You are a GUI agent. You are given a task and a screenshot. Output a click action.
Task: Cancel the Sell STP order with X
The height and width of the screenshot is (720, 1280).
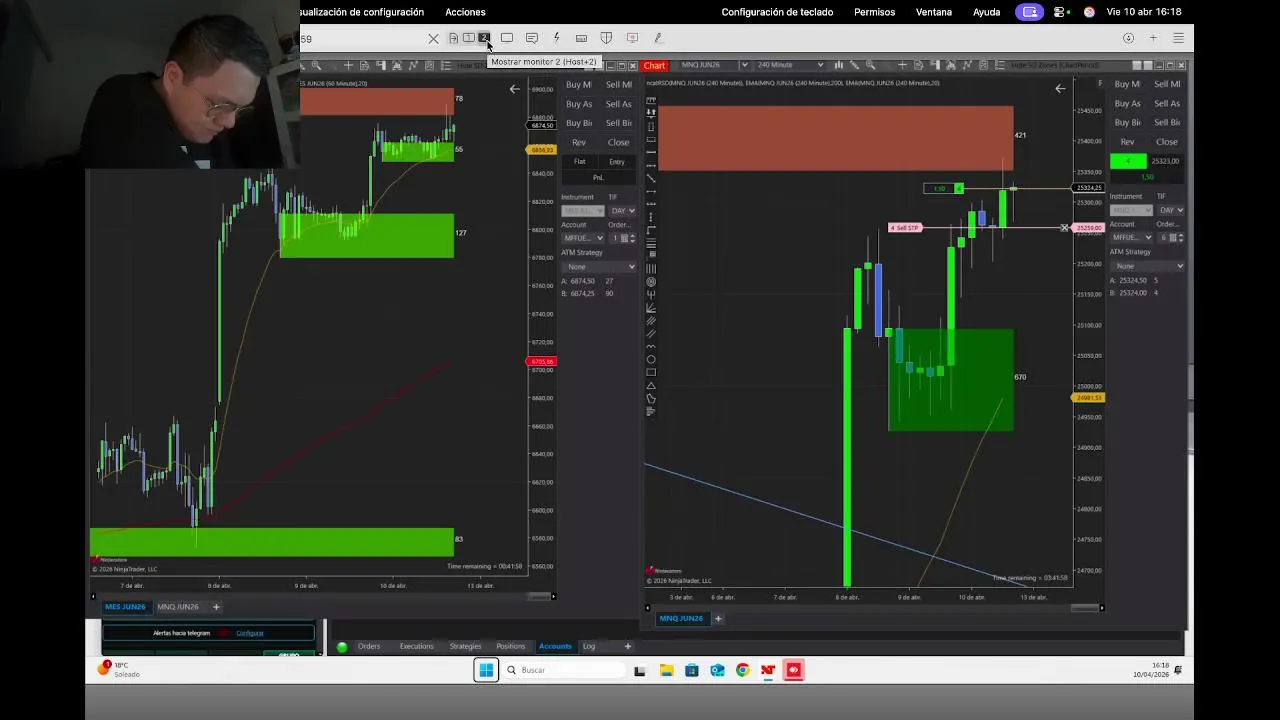(x=1064, y=228)
